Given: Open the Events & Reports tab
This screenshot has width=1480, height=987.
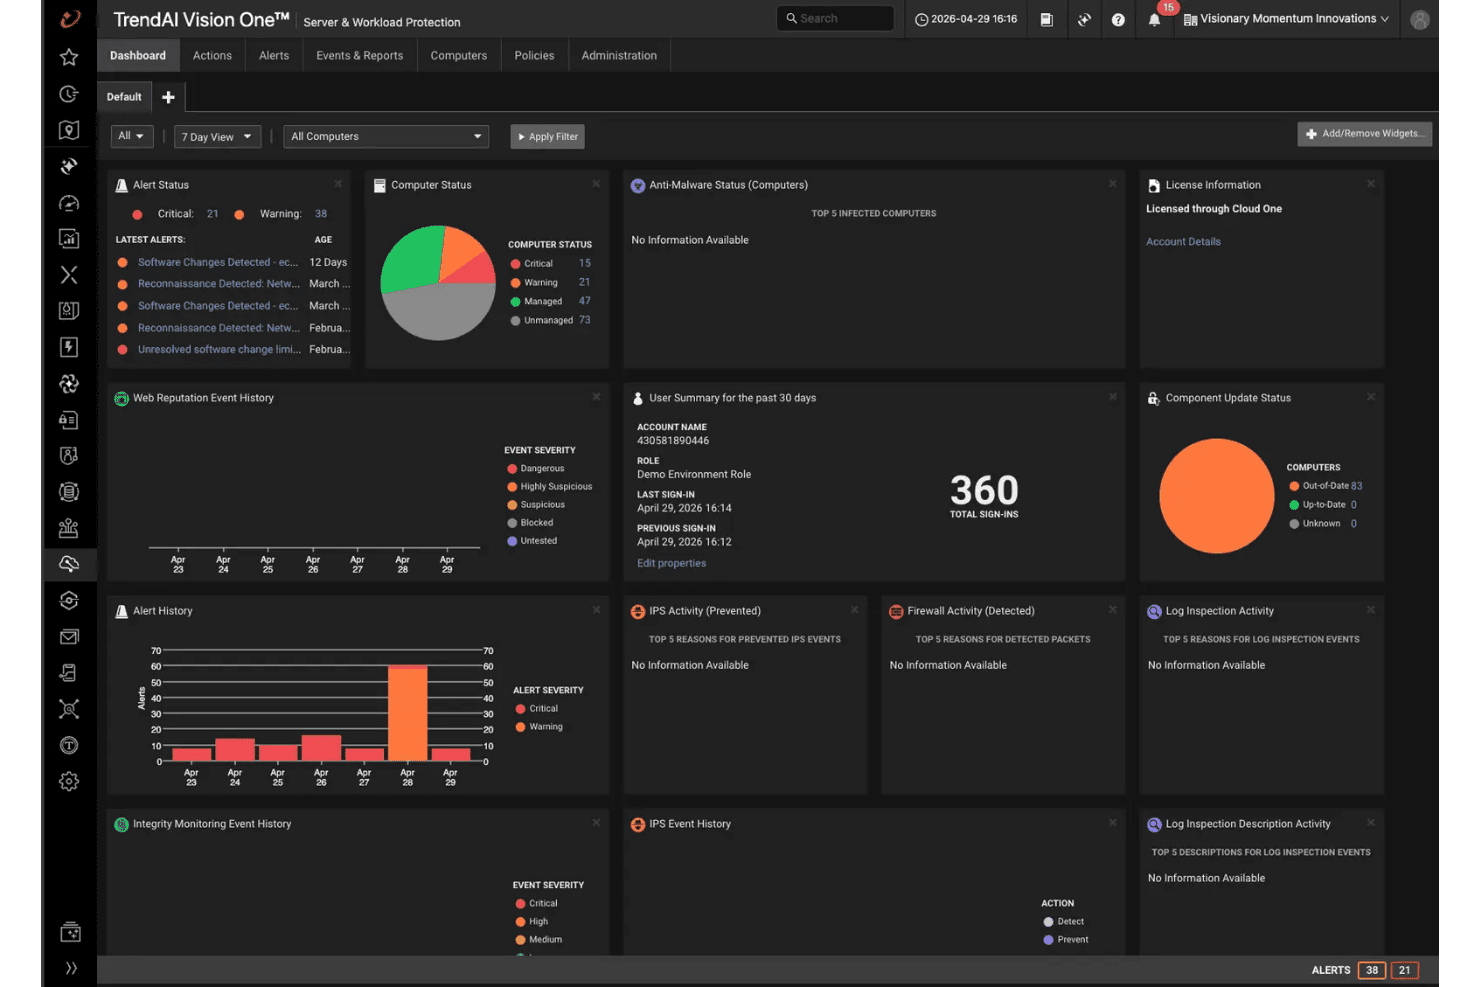Looking at the screenshot, I should tap(360, 56).
